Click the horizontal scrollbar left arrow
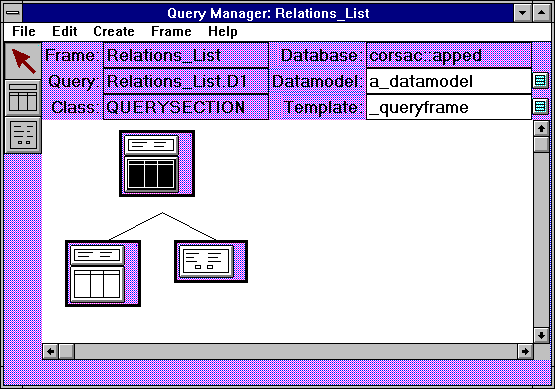The image size is (555, 389). 51,351
